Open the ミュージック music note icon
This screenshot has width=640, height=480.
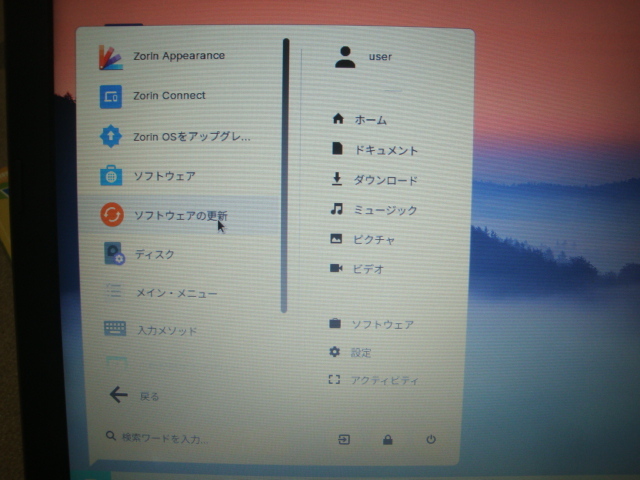click(x=337, y=209)
